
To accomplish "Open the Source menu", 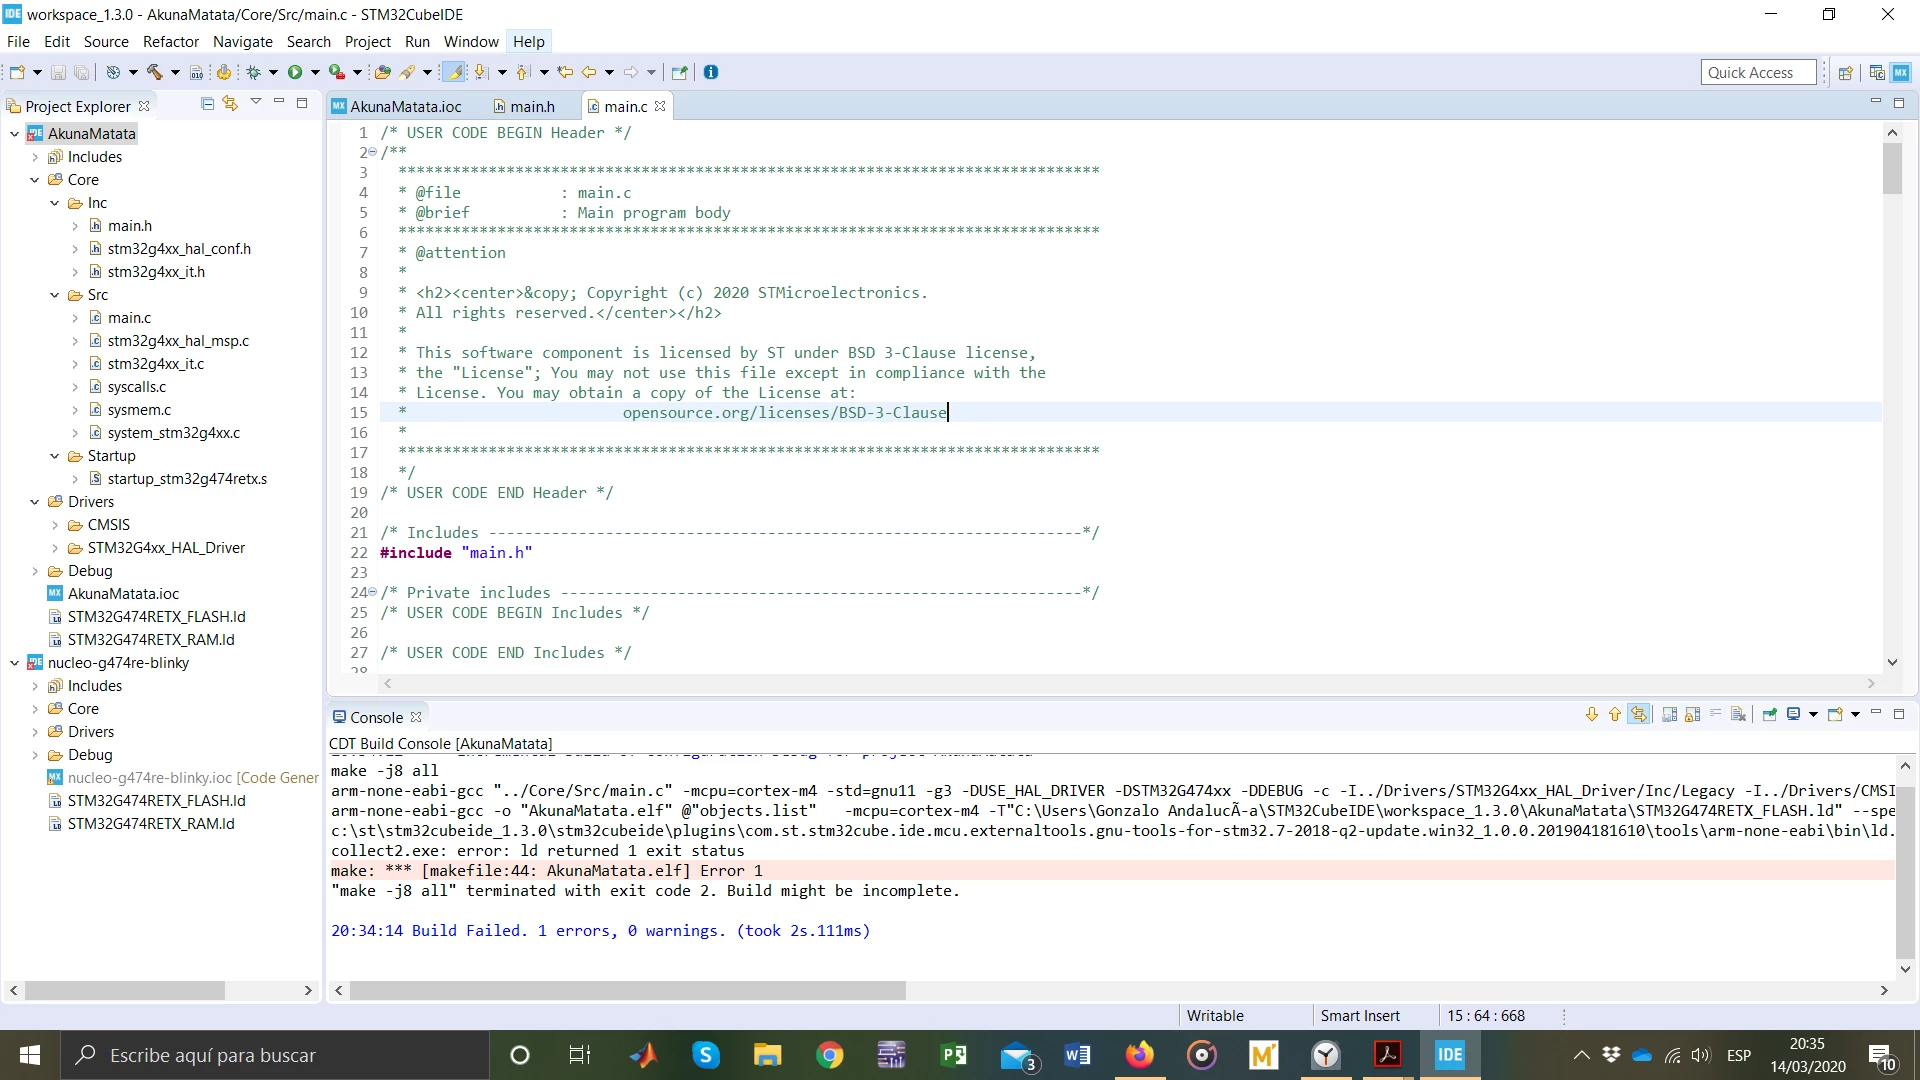I will click(106, 41).
